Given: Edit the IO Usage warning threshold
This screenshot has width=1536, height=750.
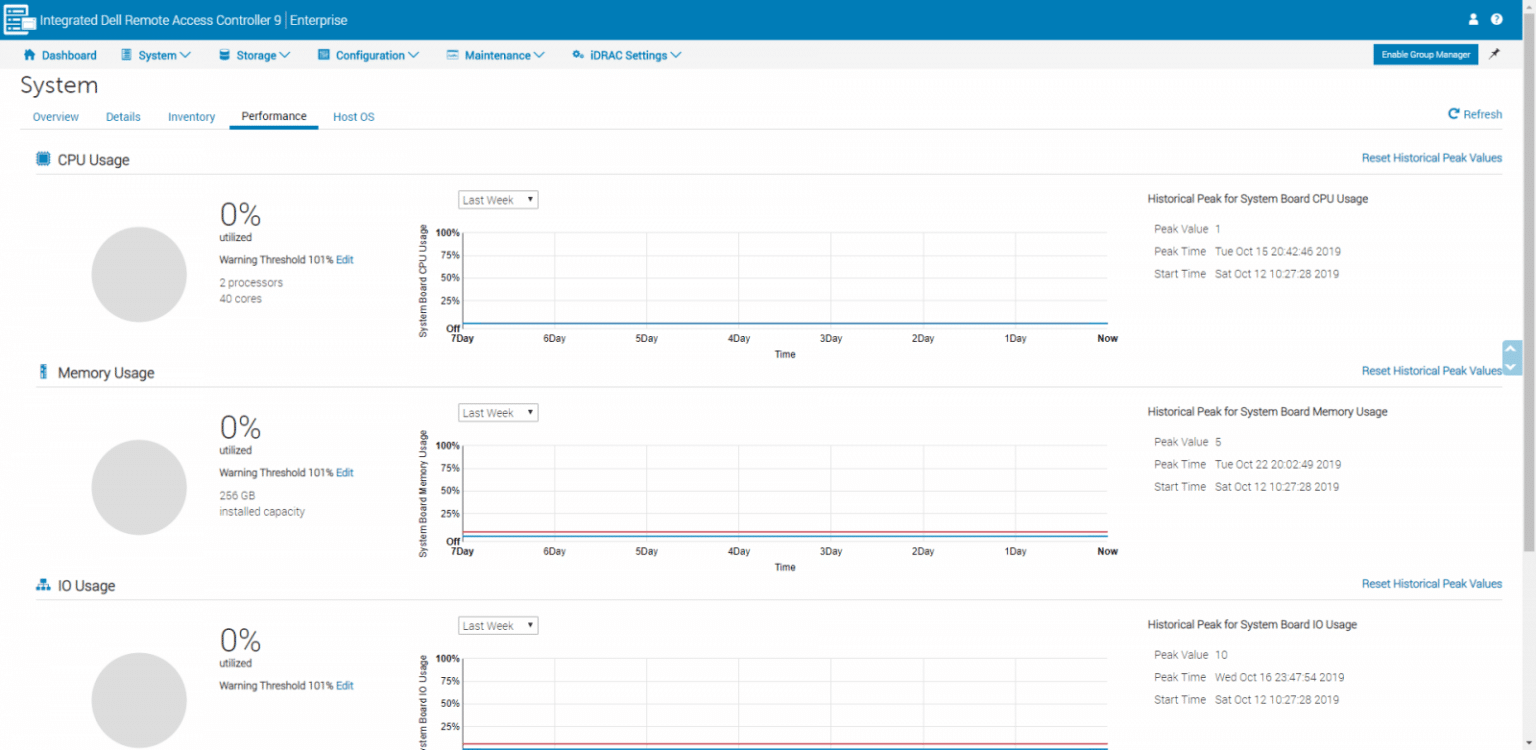Looking at the screenshot, I should pyautogui.click(x=345, y=686).
